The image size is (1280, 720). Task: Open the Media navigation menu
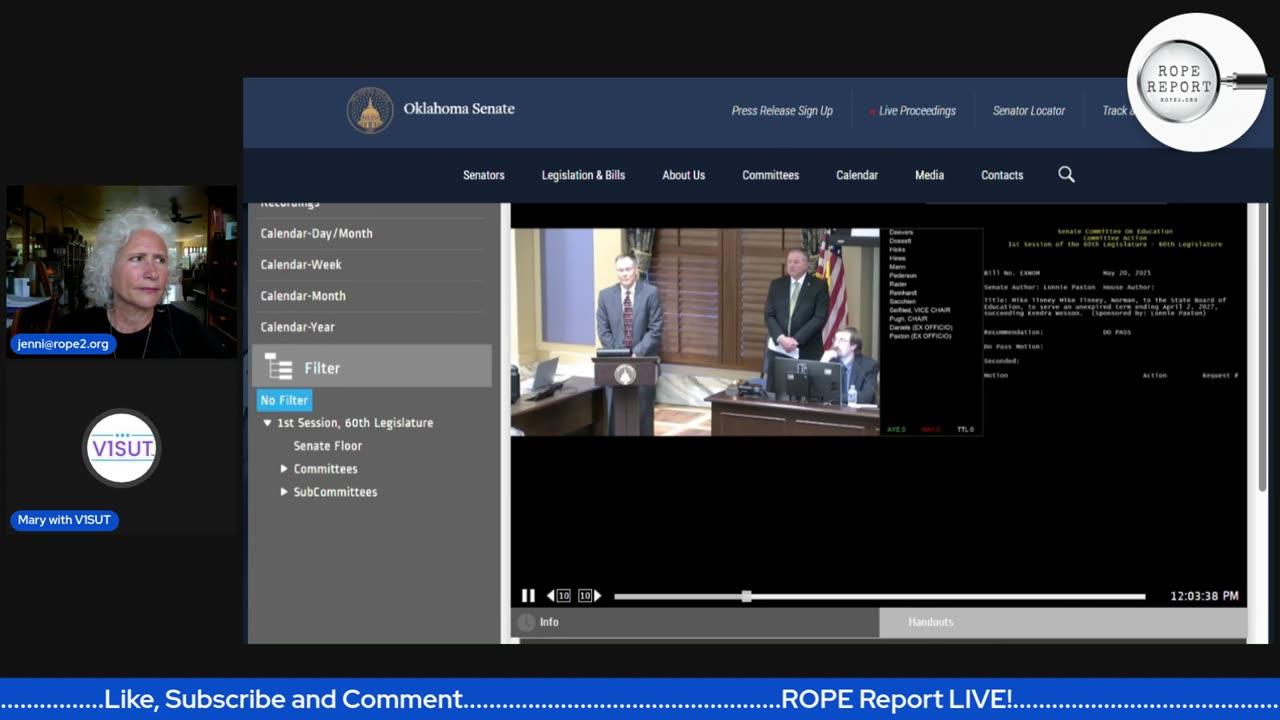pyautogui.click(x=929, y=175)
